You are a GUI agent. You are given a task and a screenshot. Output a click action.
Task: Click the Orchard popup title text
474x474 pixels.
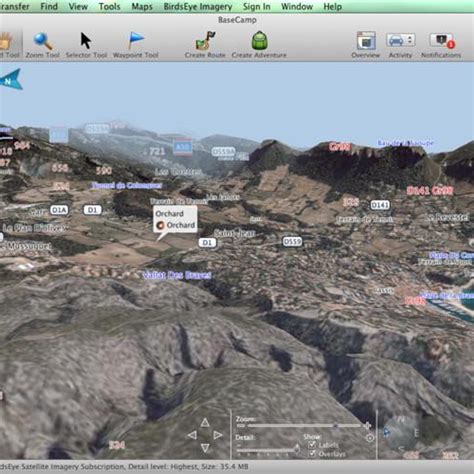click(x=169, y=214)
